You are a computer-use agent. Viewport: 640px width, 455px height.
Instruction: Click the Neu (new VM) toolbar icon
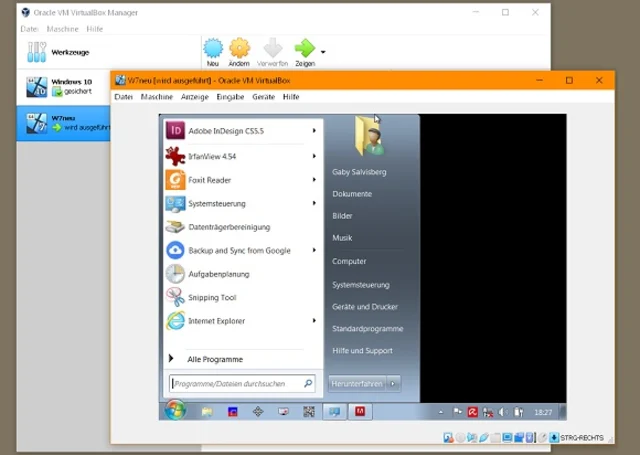[213, 49]
